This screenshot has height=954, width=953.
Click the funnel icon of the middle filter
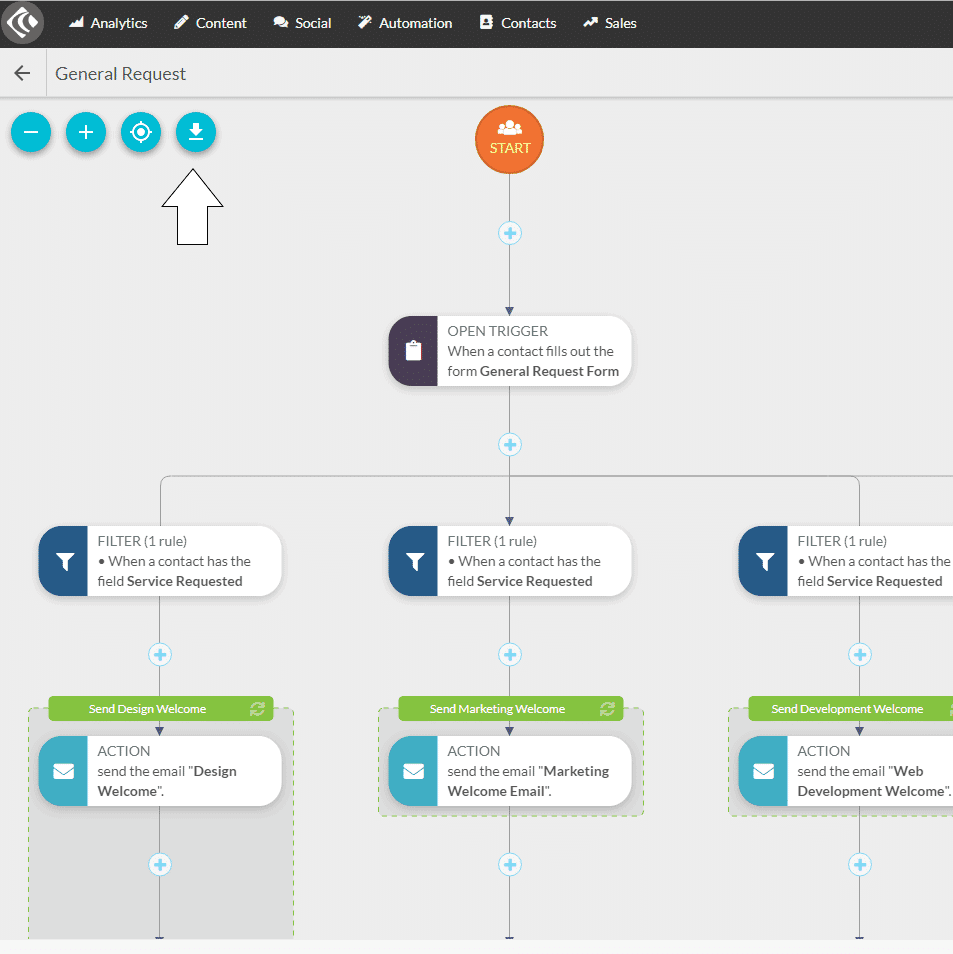[413, 561]
